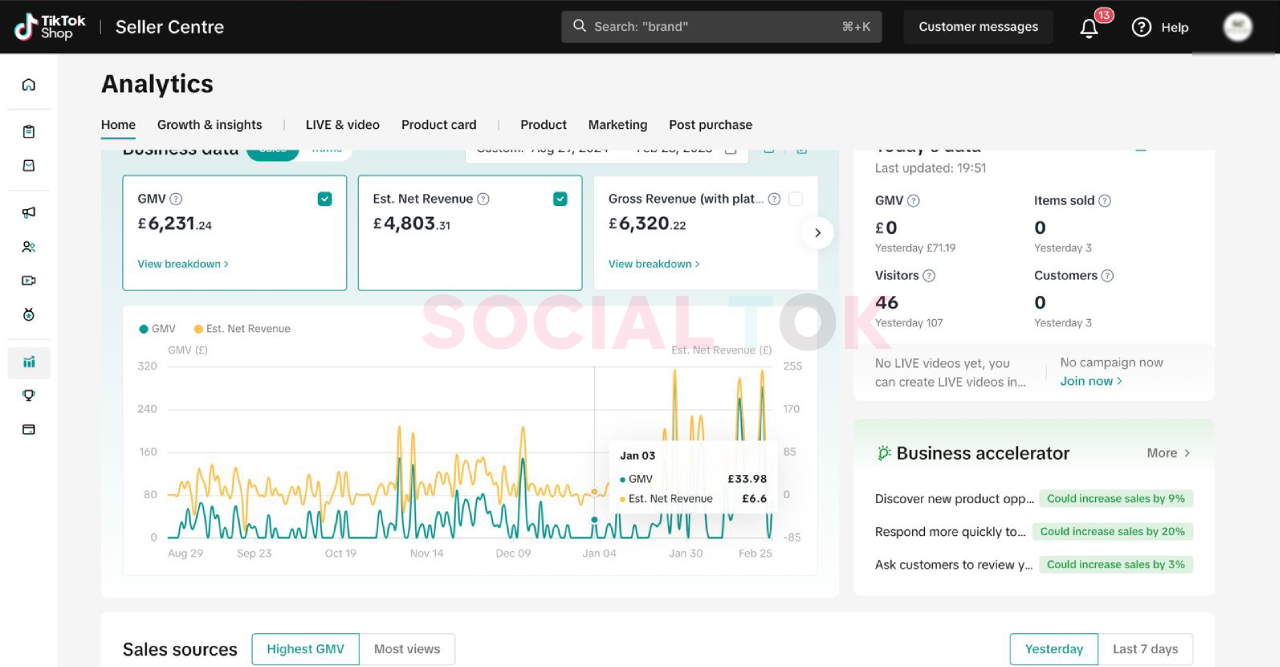Switch to Growth & insights tab
Image resolution: width=1280 pixels, height=667 pixels.
tap(209, 125)
